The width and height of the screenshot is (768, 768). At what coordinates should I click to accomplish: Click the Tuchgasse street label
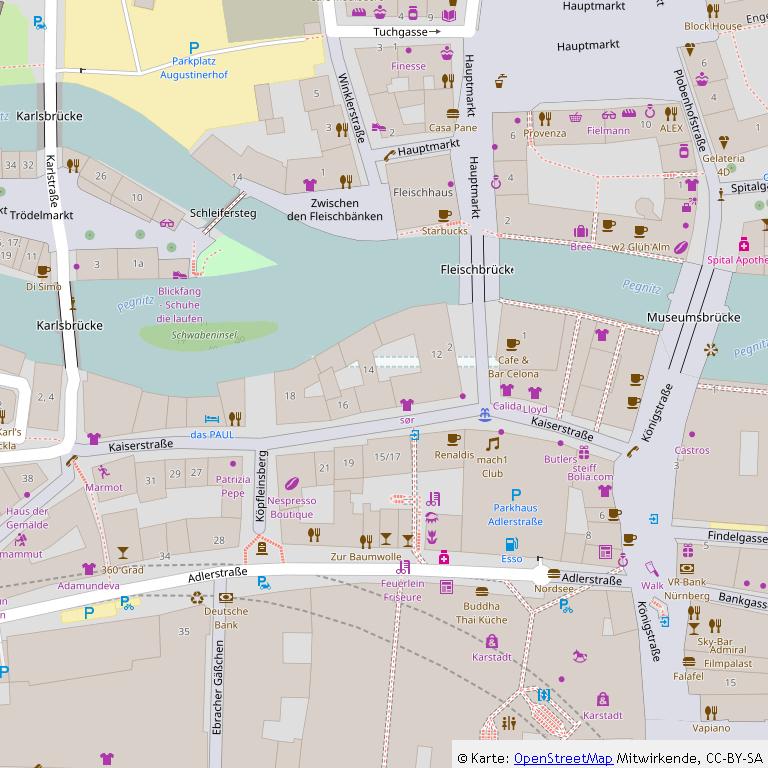click(x=400, y=32)
